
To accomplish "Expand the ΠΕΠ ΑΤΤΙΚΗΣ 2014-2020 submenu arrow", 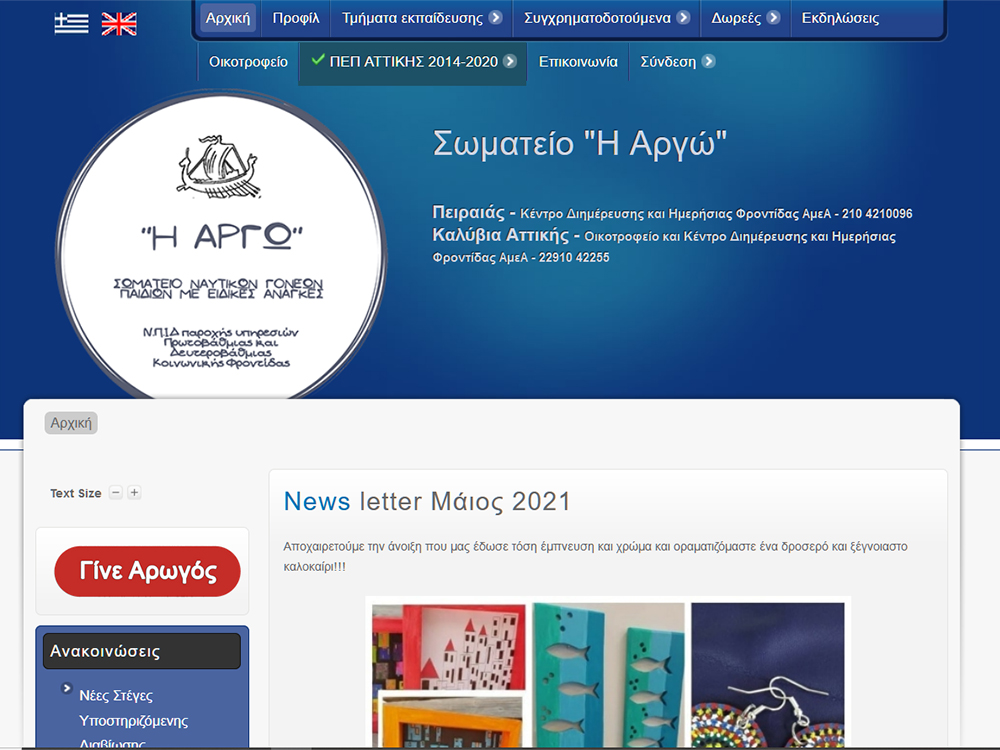I will [x=510, y=61].
